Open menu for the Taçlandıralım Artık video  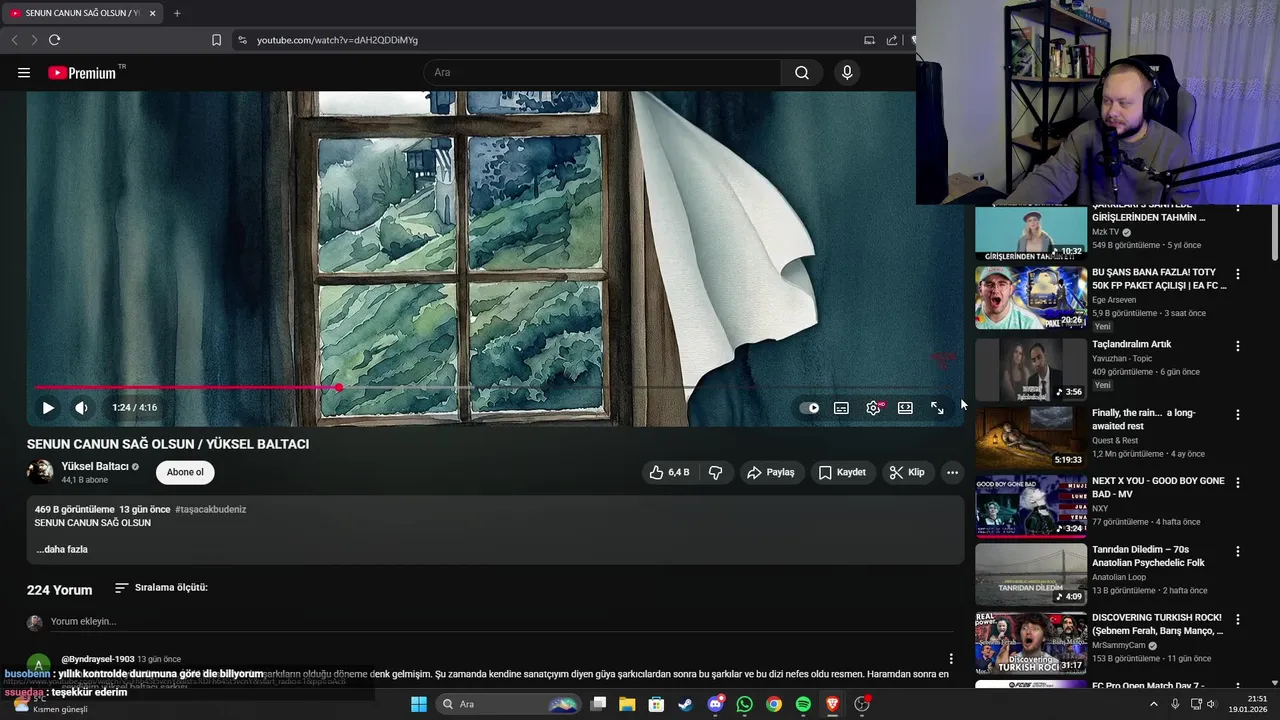point(1238,346)
